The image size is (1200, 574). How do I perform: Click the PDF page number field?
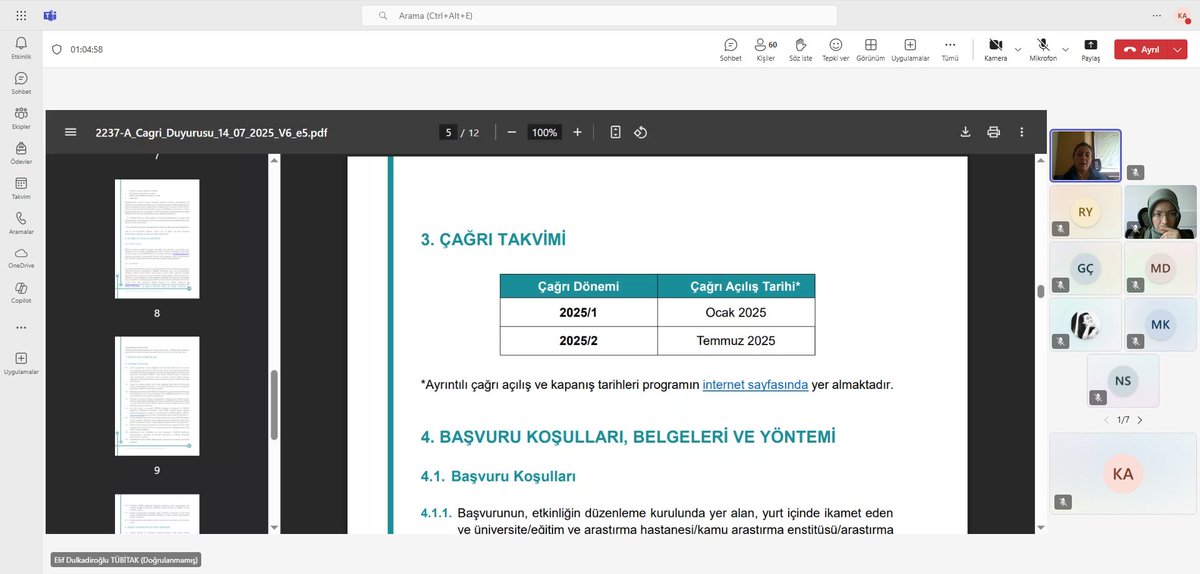448,132
